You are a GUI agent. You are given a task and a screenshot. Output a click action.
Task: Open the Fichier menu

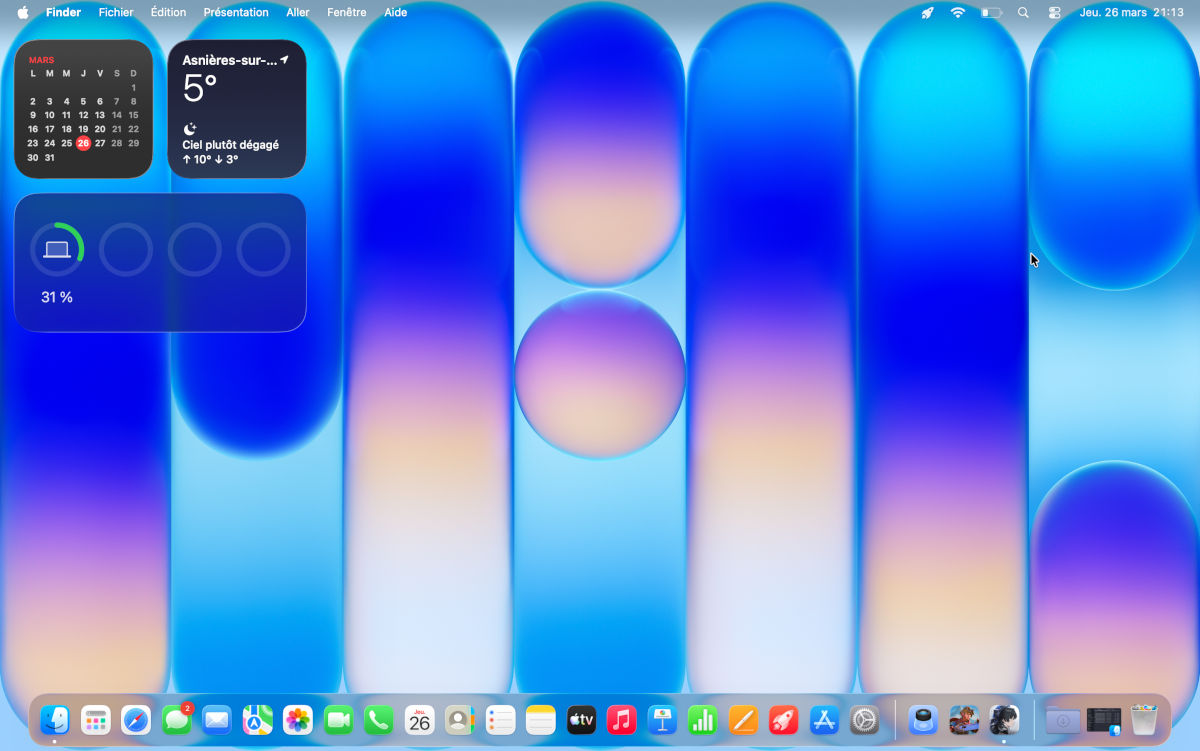115,12
